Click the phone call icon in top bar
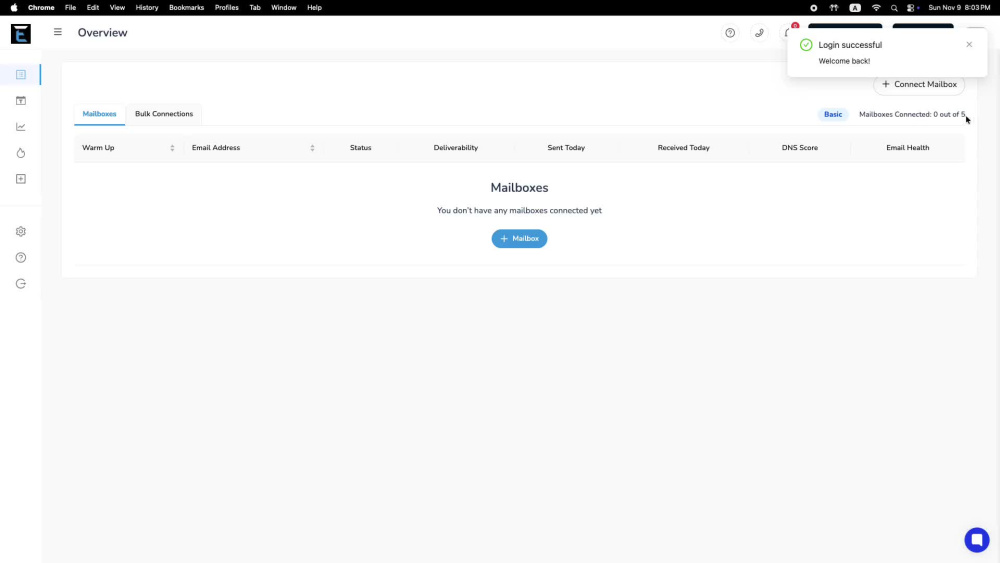The height and width of the screenshot is (563, 1000). [759, 33]
